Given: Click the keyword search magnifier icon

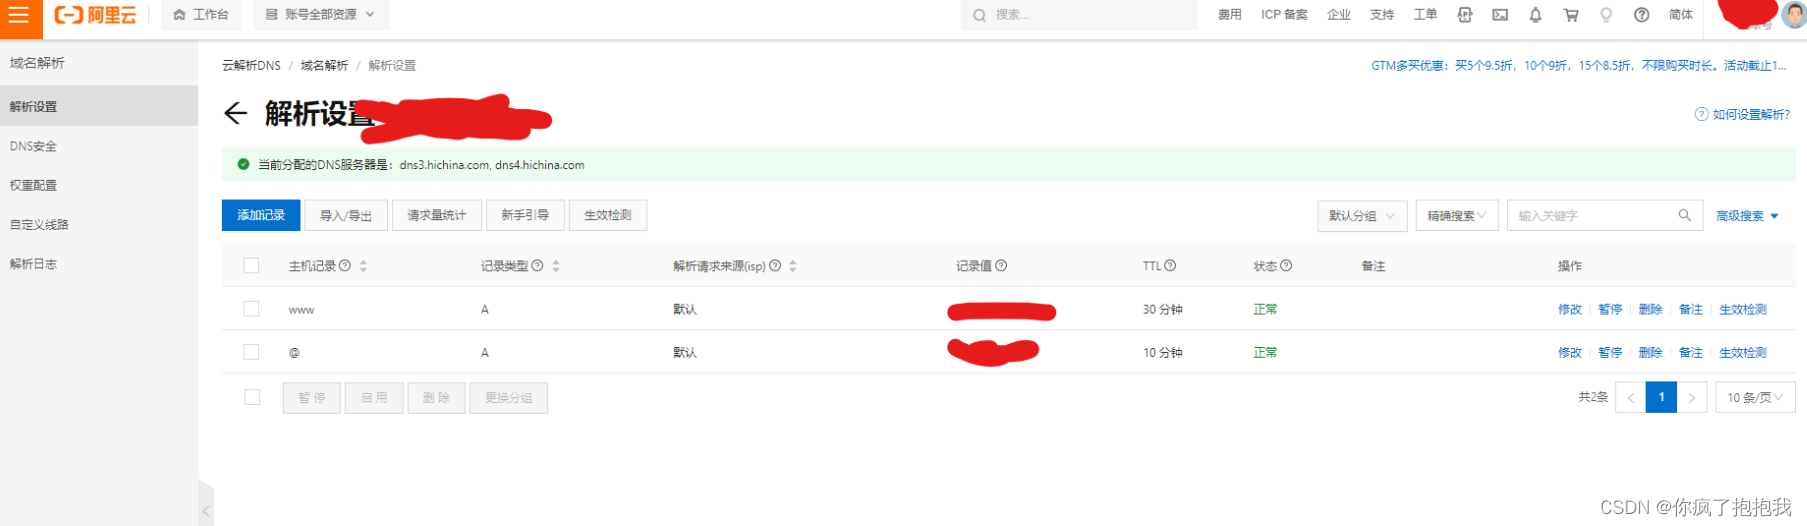Looking at the screenshot, I should click(1684, 215).
